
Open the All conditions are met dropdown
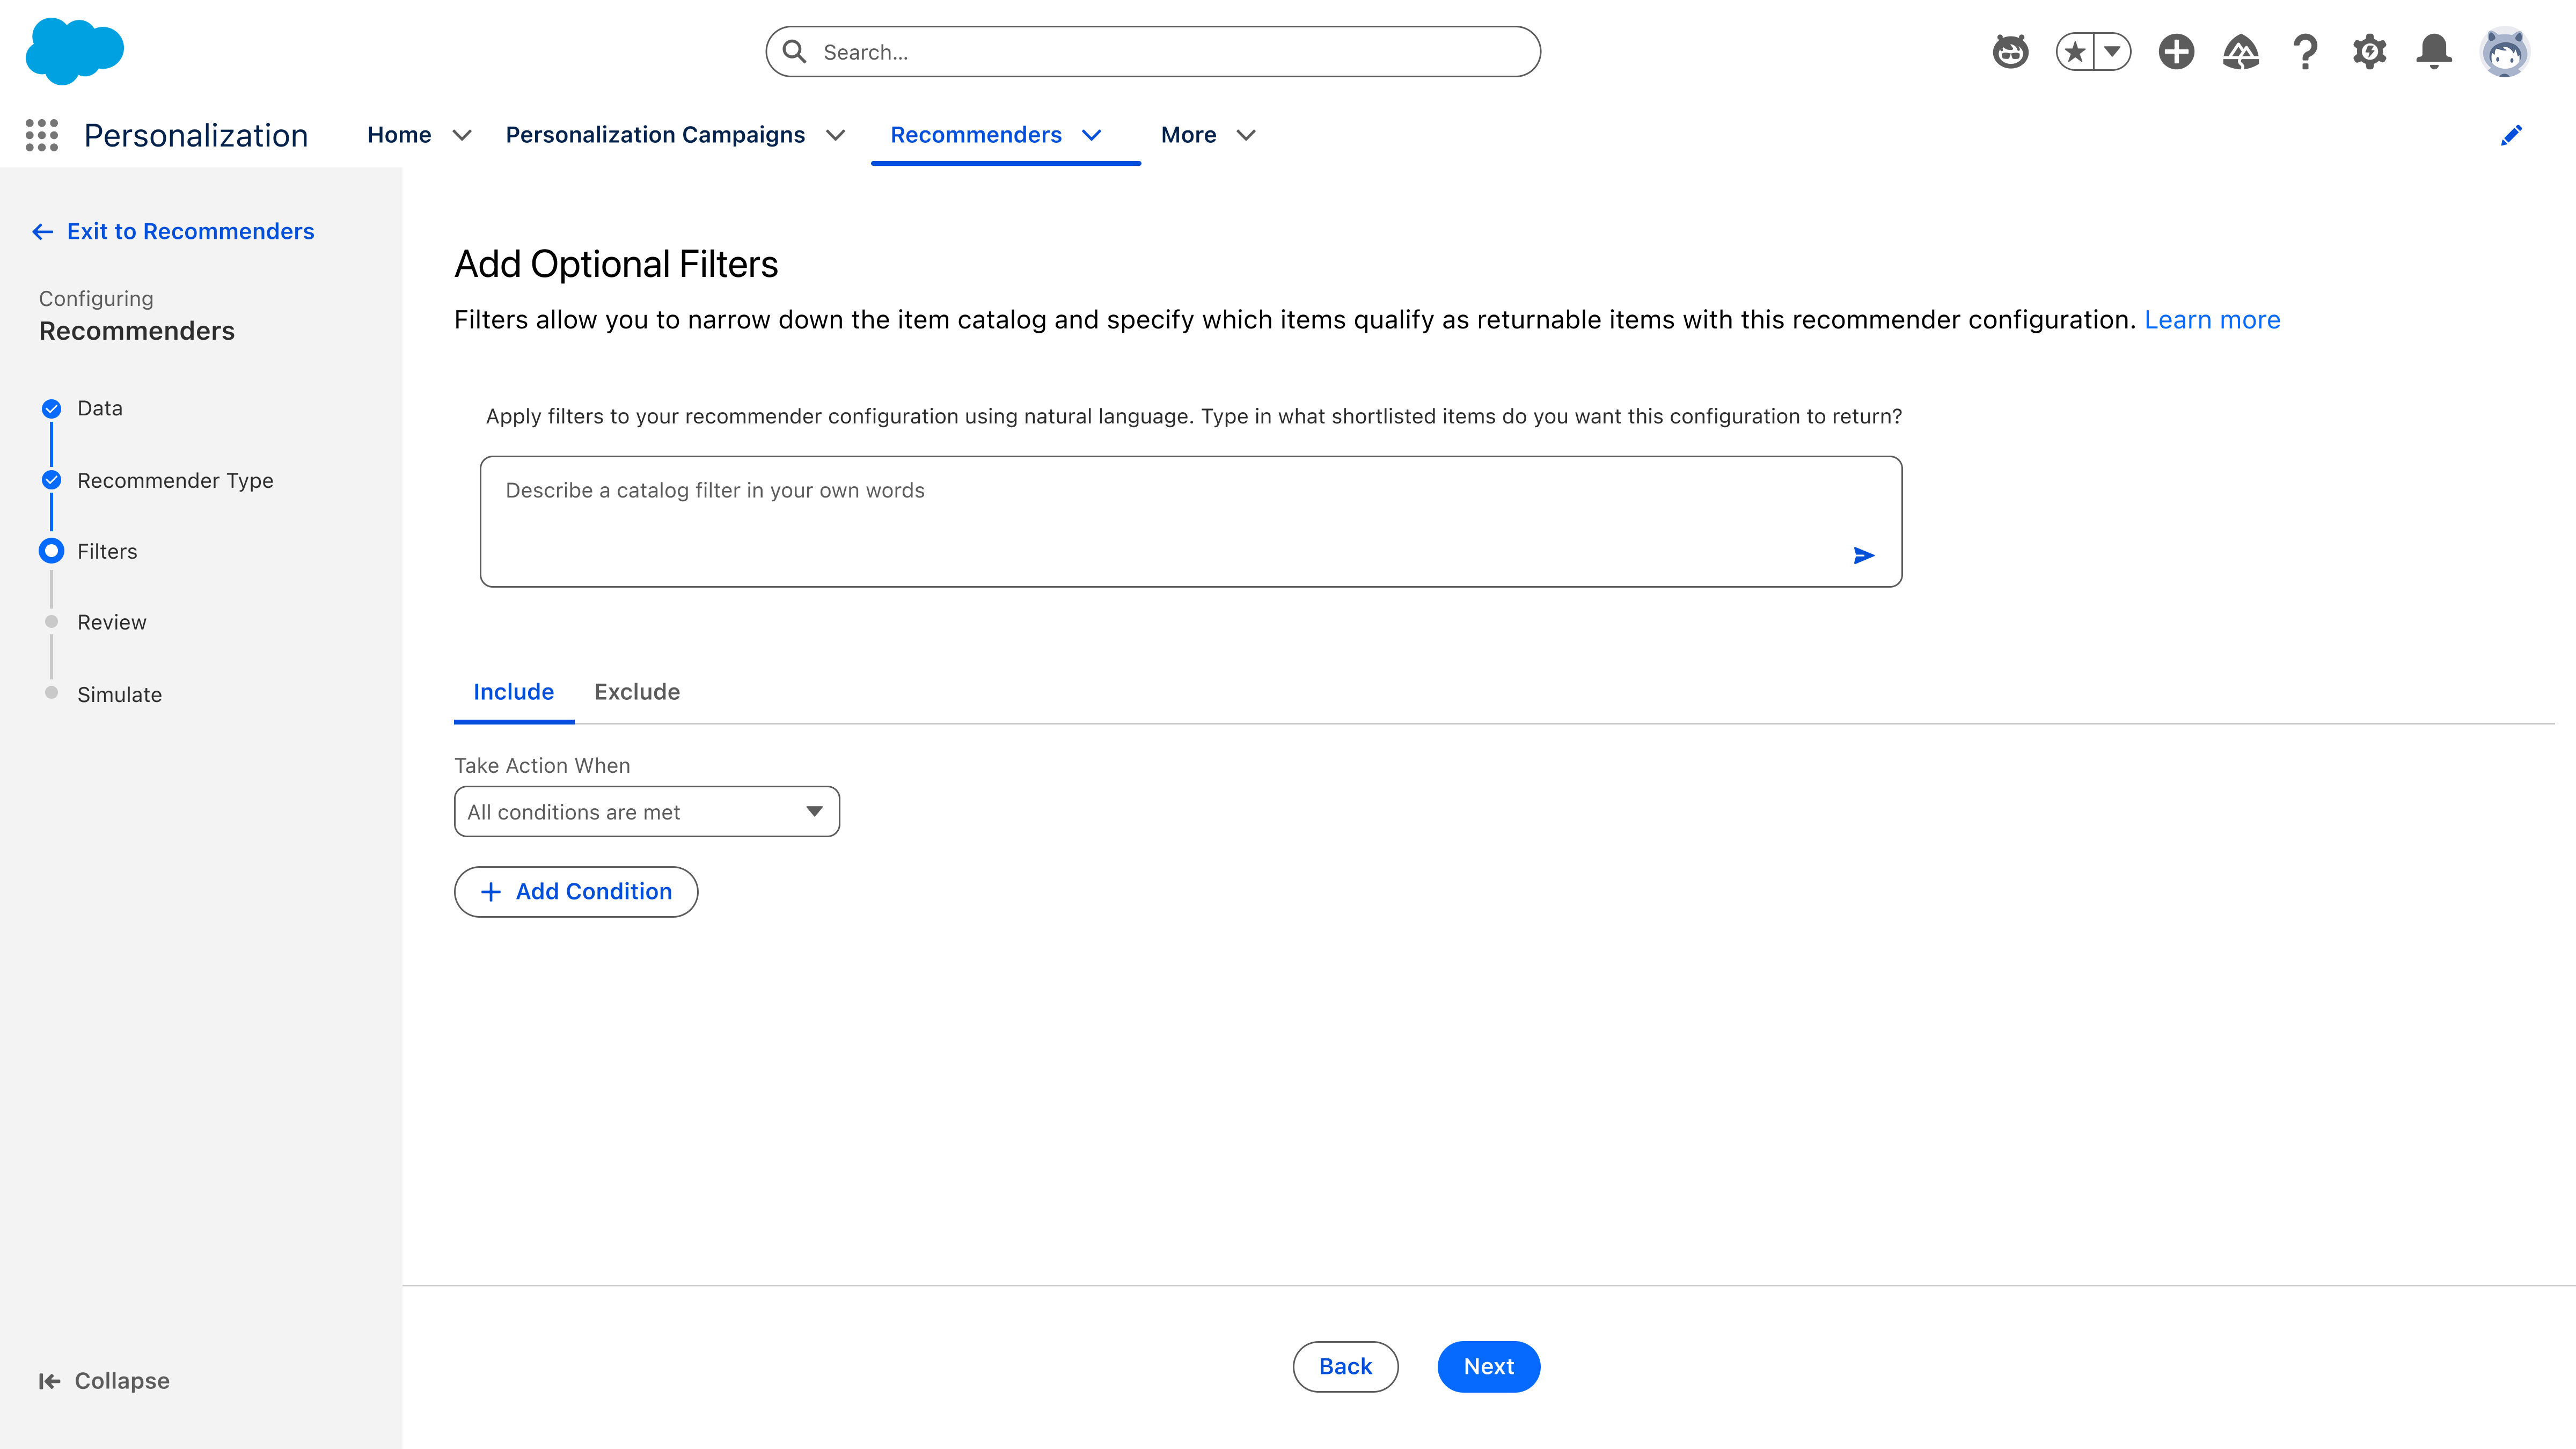[646, 811]
